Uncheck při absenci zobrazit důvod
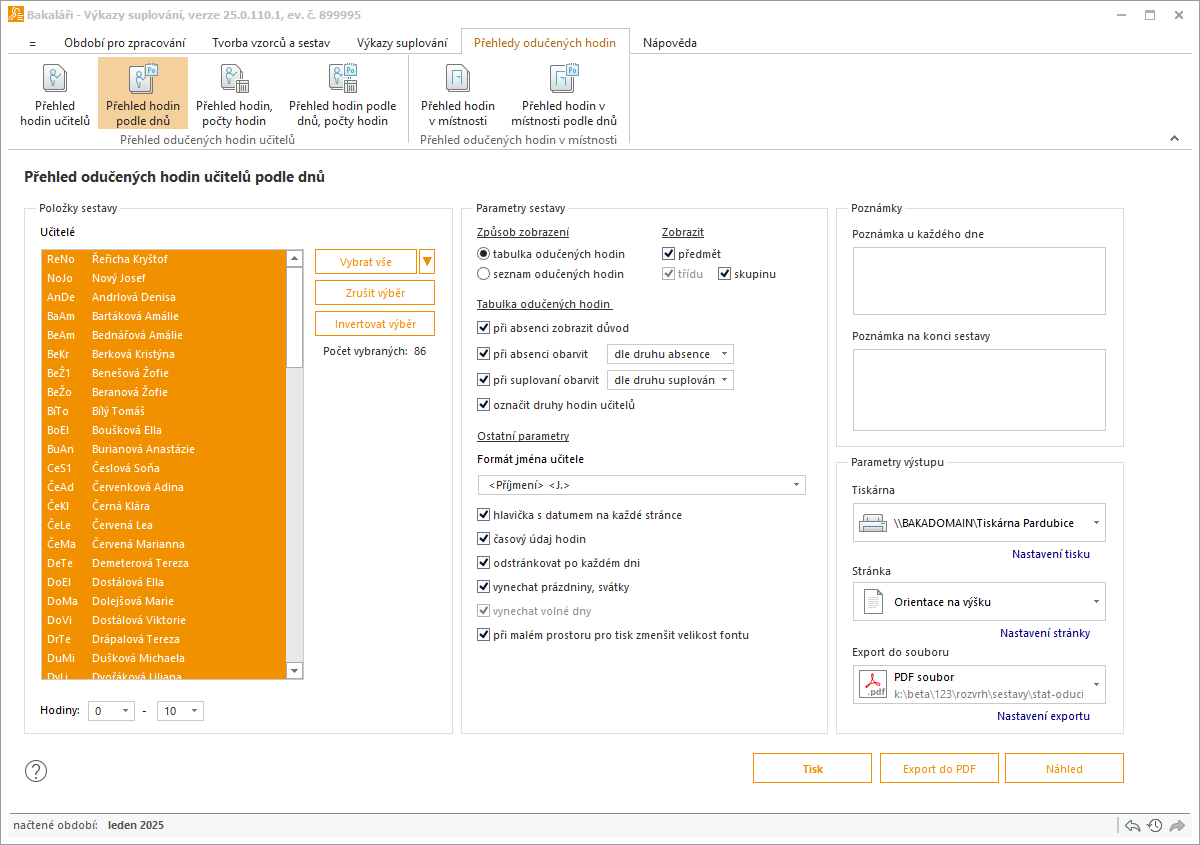Screen dimensions: 1200x845 (x=553, y=327)
